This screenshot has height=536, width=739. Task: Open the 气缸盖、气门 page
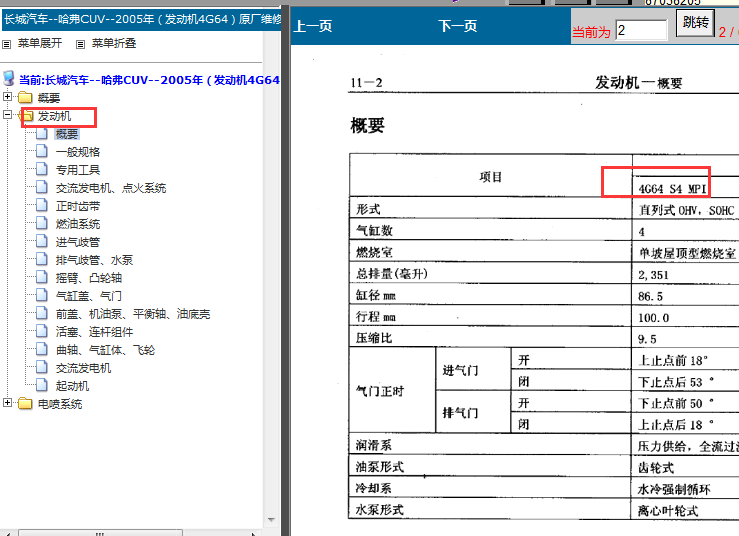[x=89, y=296]
